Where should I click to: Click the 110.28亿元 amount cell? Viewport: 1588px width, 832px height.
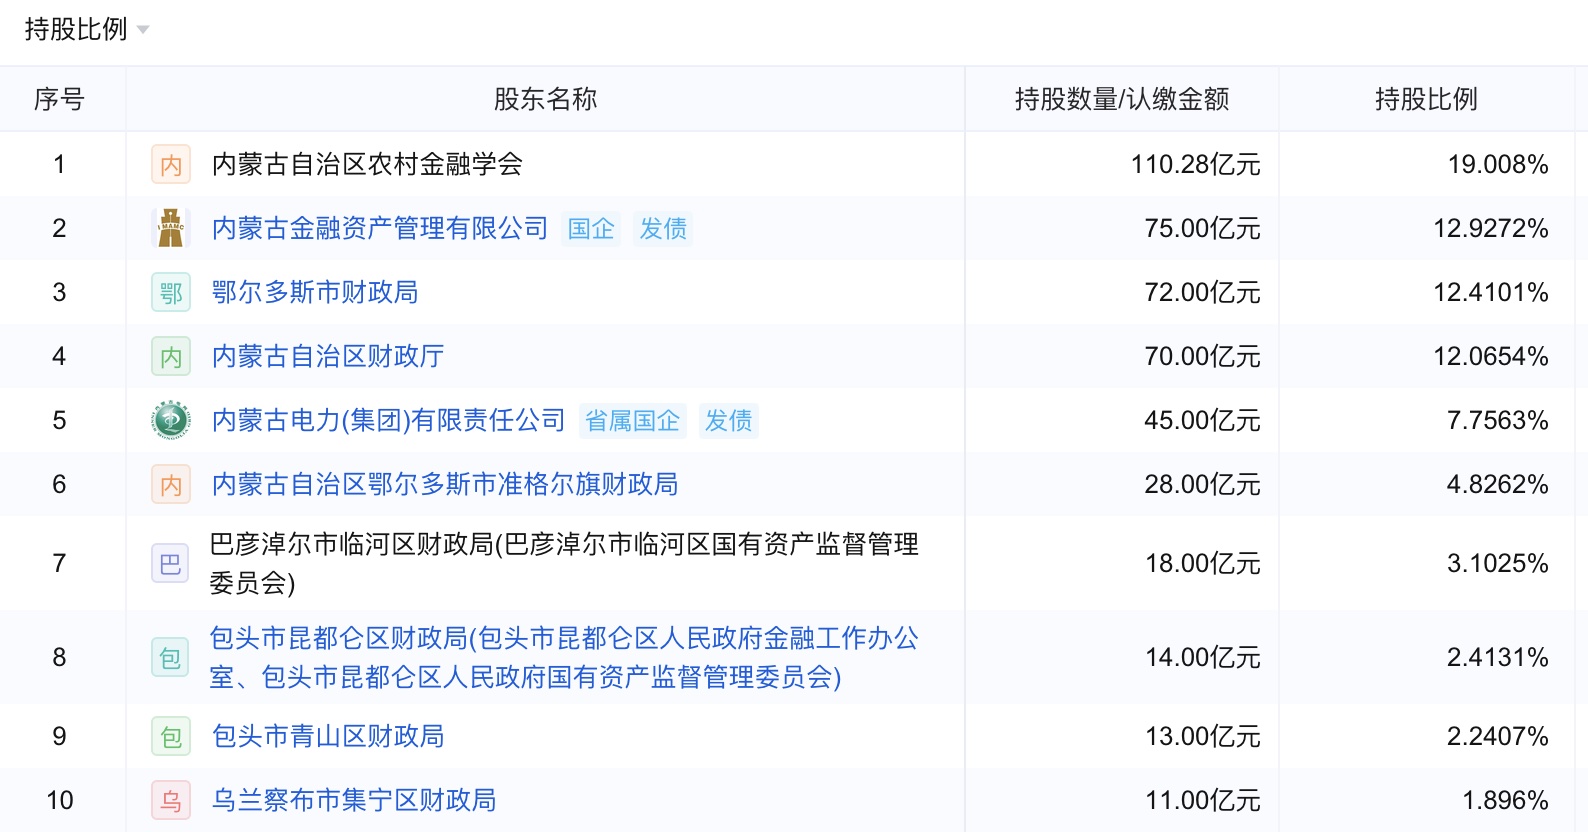pos(1196,164)
